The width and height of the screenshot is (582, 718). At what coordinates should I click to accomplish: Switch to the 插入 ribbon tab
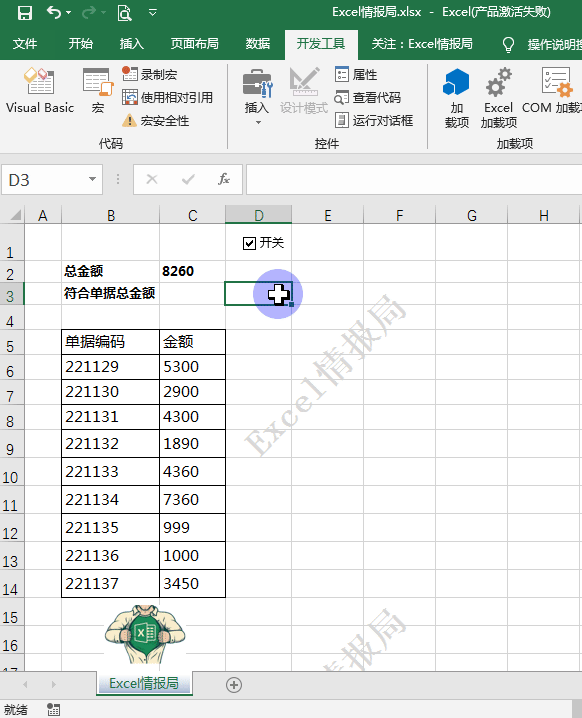click(x=132, y=44)
